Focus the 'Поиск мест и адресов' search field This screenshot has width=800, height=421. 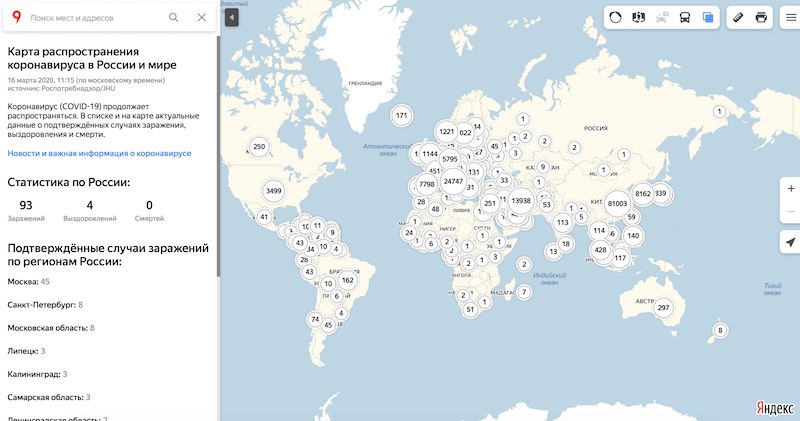point(97,18)
